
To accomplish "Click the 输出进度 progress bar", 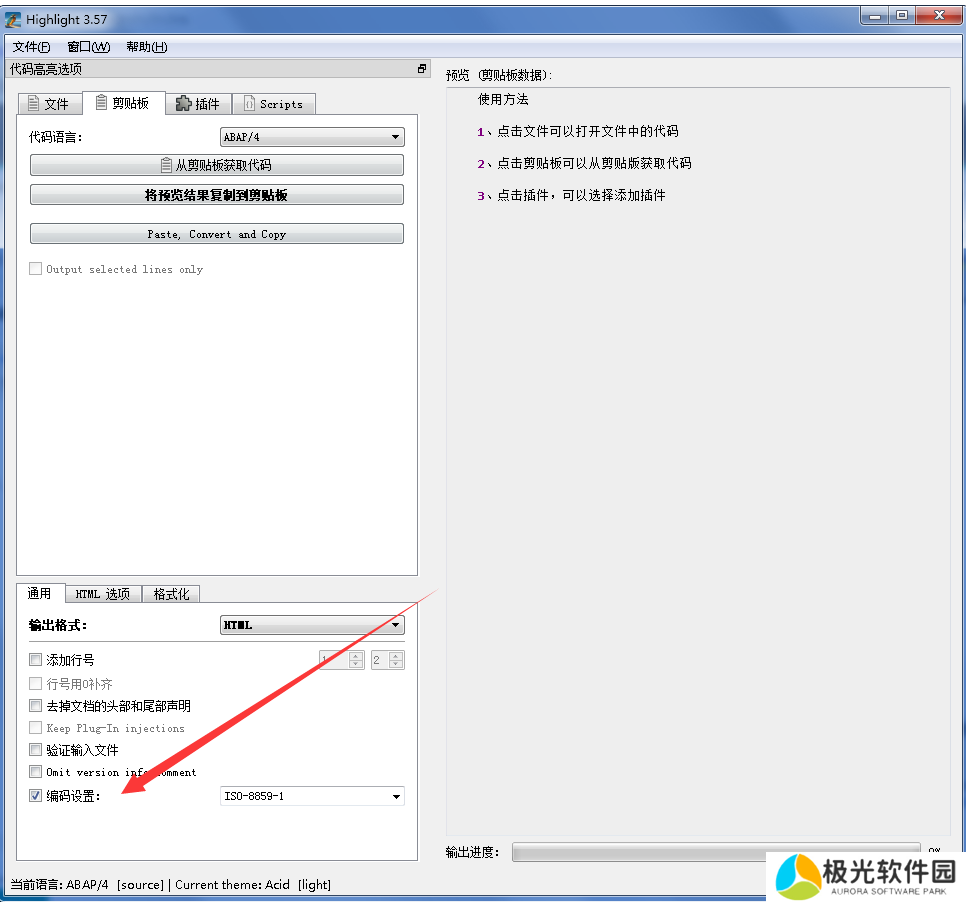I will 716,852.
